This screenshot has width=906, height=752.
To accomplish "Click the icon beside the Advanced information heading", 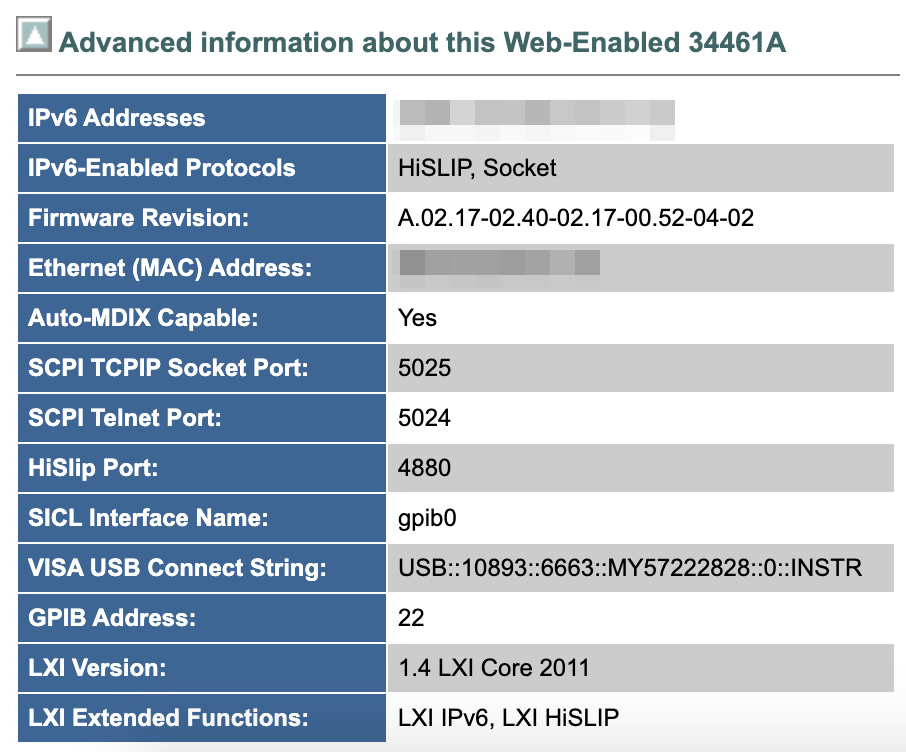I will coord(33,38).
